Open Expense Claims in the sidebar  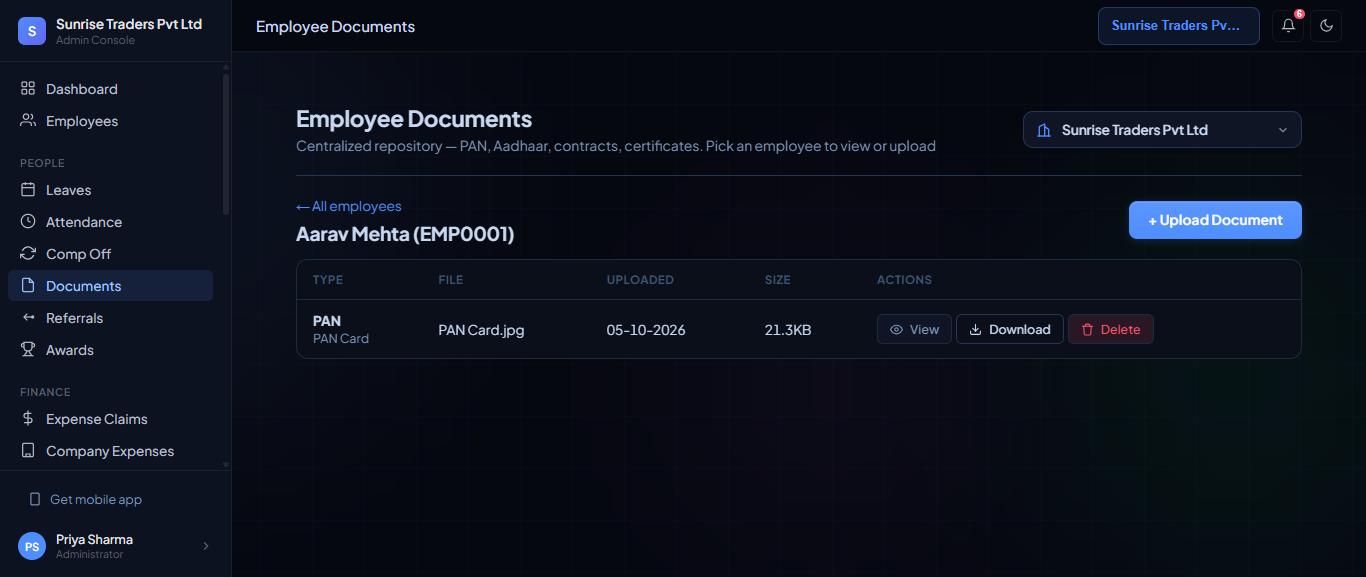[x=110, y=419]
